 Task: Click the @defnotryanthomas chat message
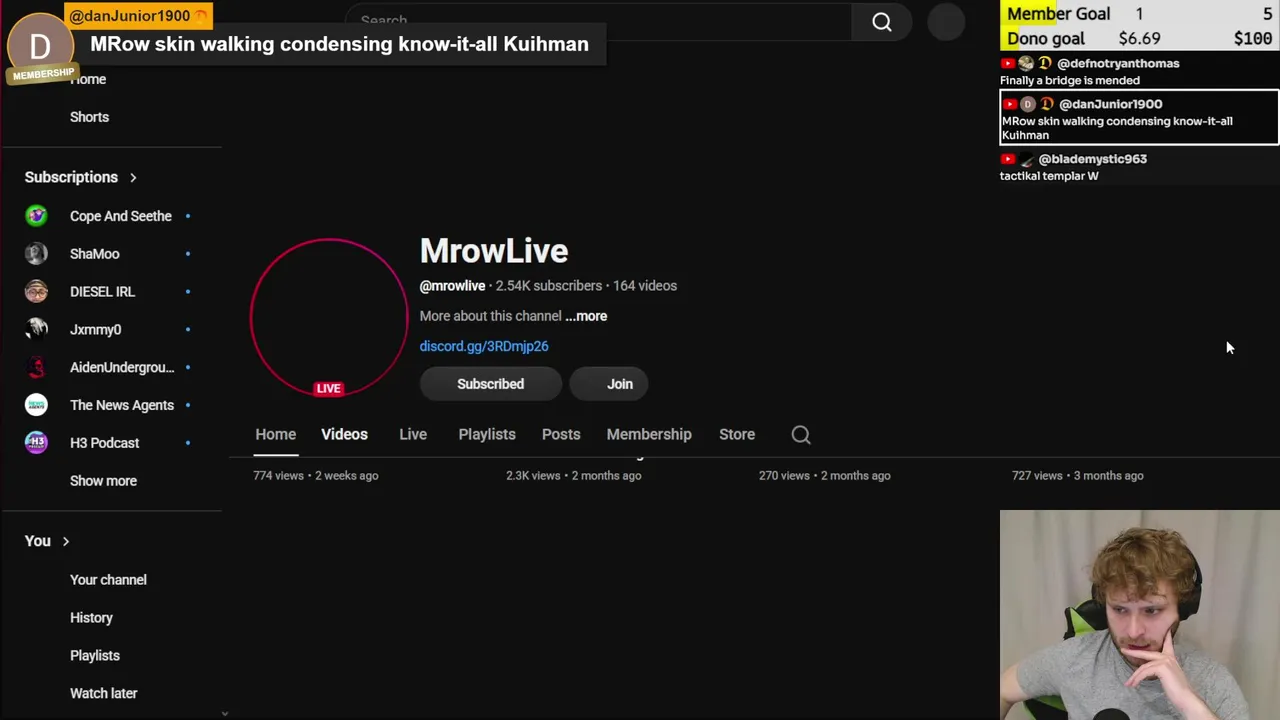(1139, 71)
